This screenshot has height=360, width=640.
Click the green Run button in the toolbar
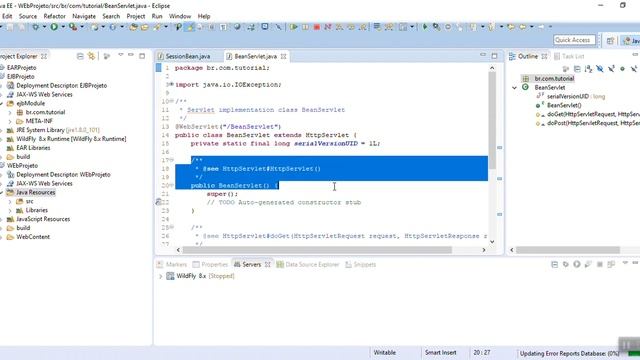click(54, 27)
